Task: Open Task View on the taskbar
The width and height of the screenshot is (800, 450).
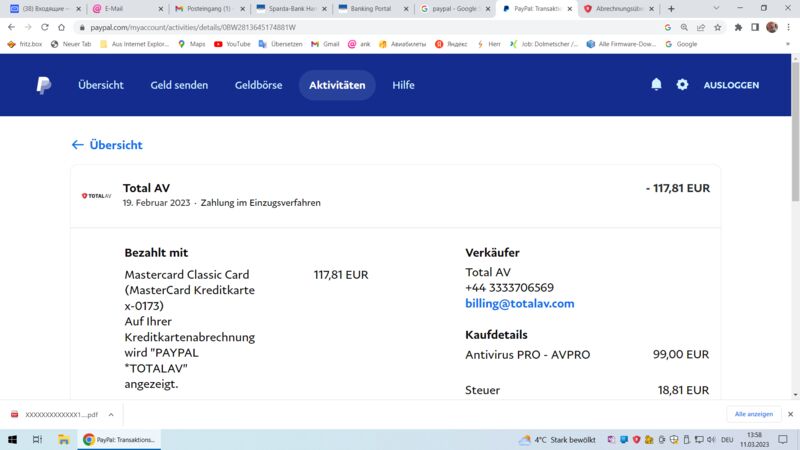Action: [37, 439]
